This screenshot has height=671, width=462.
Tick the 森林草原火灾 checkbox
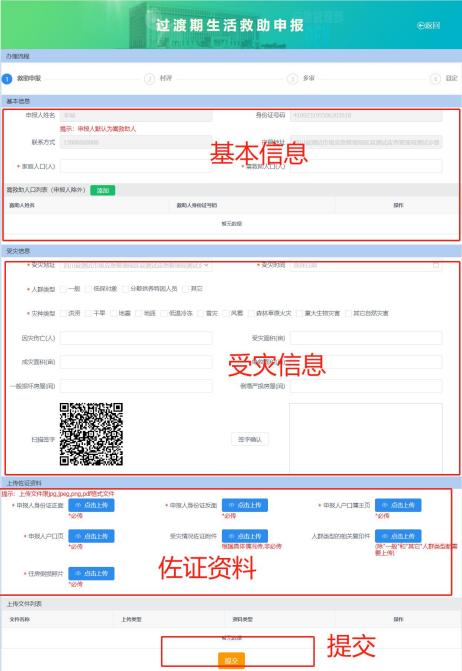click(x=252, y=313)
